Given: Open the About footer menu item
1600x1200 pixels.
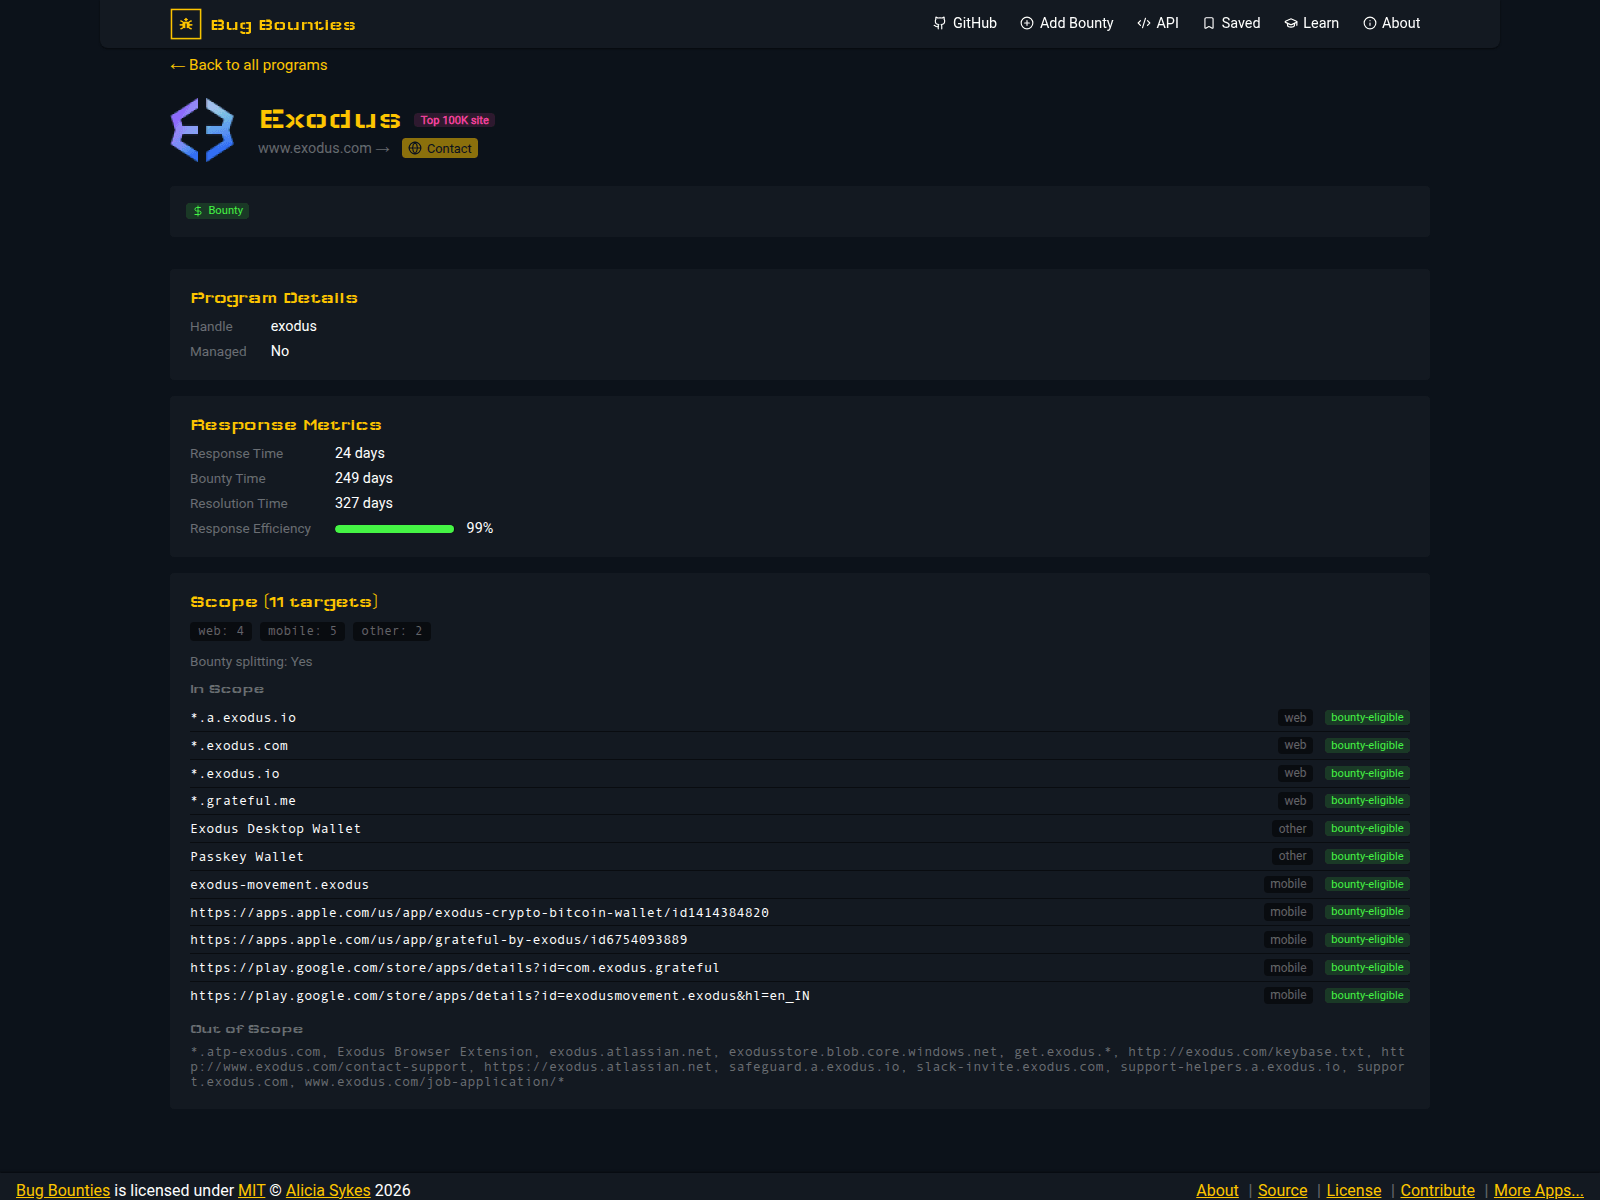Looking at the screenshot, I should pyautogui.click(x=1217, y=1190).
